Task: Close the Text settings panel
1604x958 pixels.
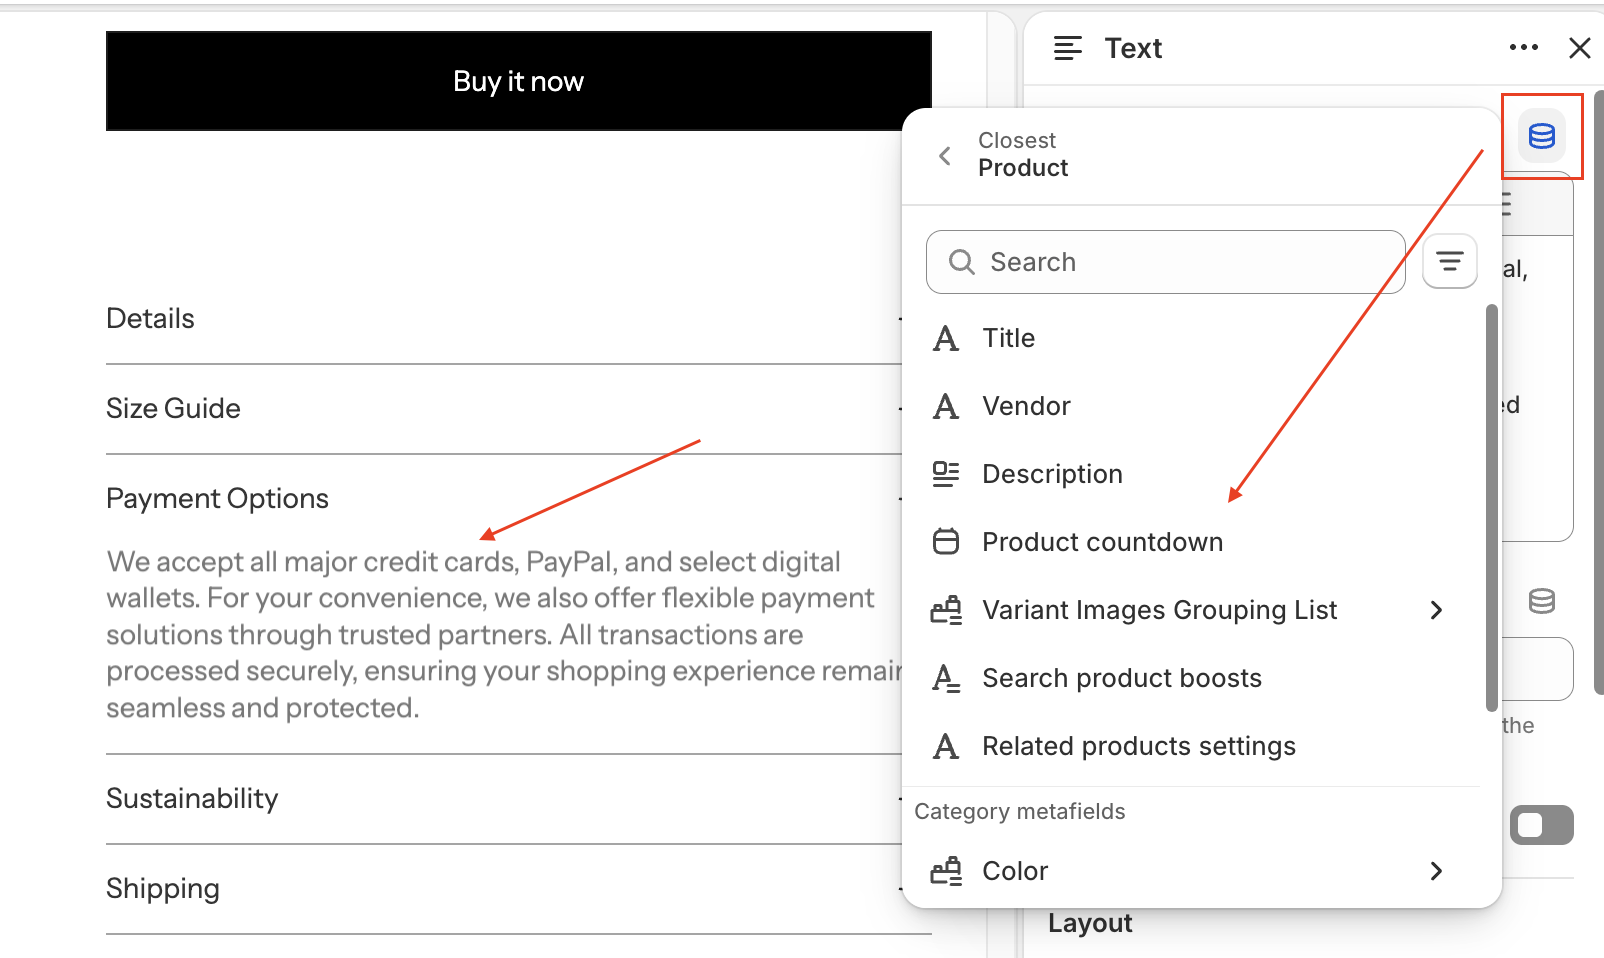Action: [x=1579, y=48]
